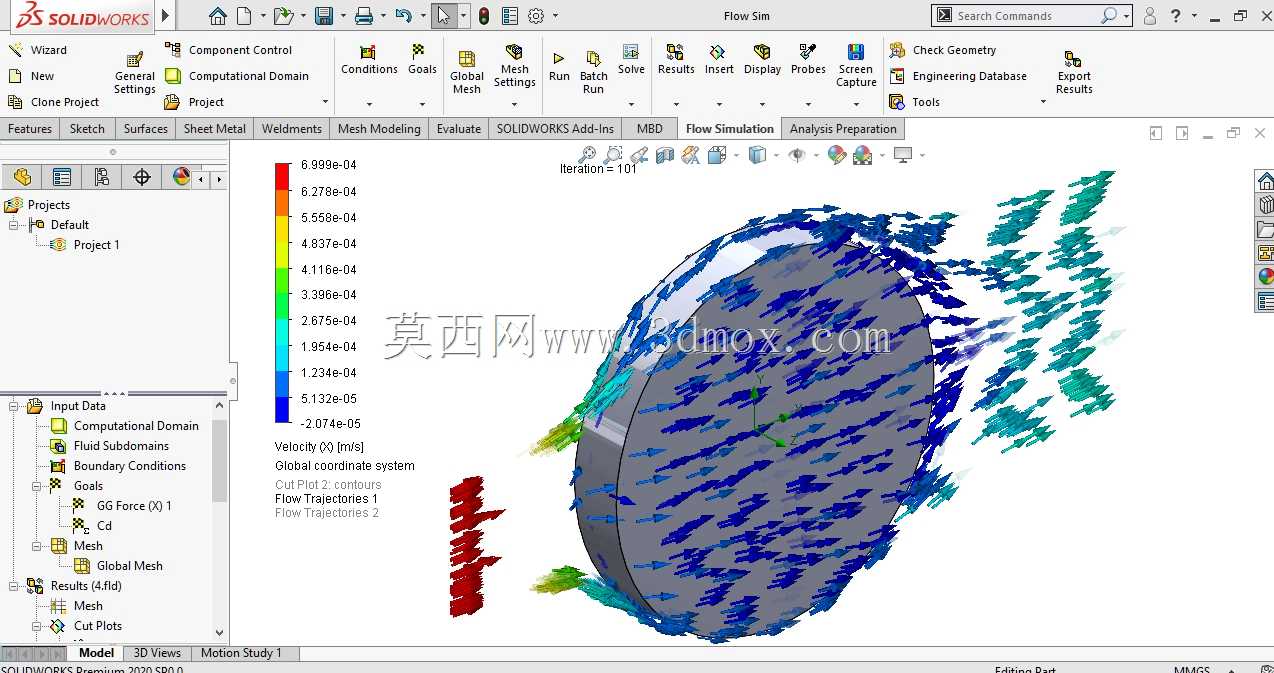Viewport: 1274px width, 673px height.
Task: Open the FeatureManager design tree tab
Action: [x=22, y=177]
